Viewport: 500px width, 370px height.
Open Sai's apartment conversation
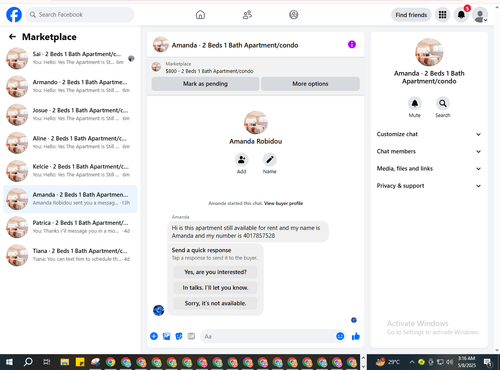tap(70, 58)
